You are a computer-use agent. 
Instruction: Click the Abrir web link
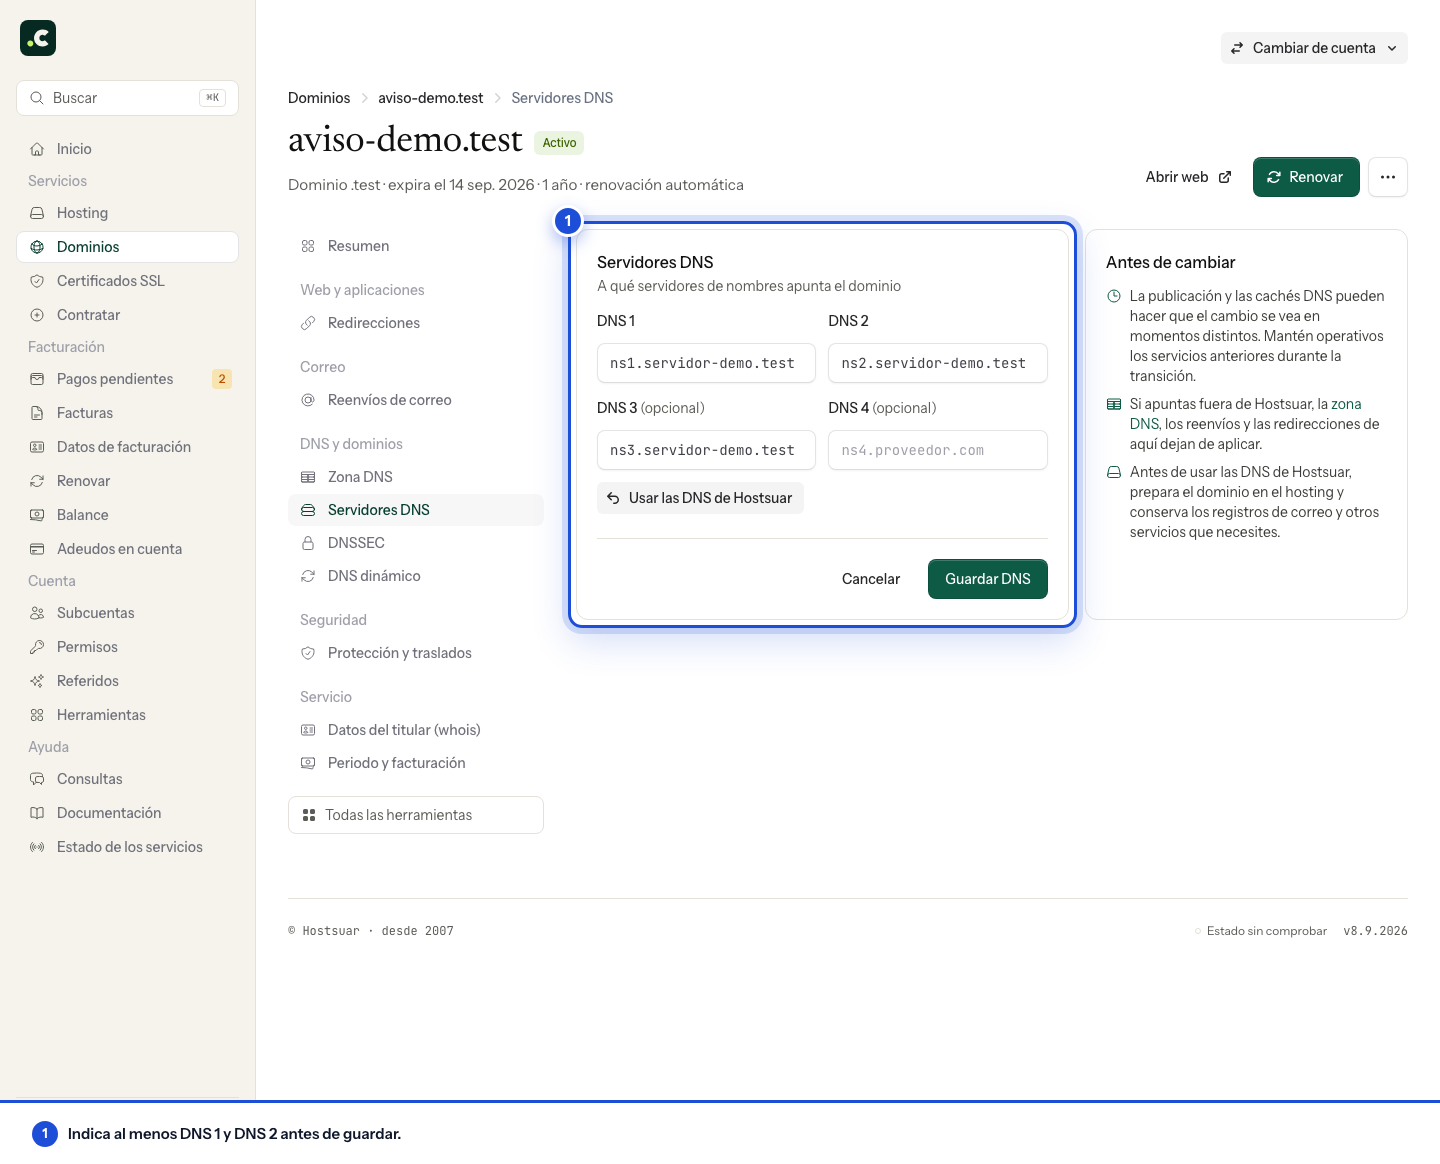coord(1188,177)
